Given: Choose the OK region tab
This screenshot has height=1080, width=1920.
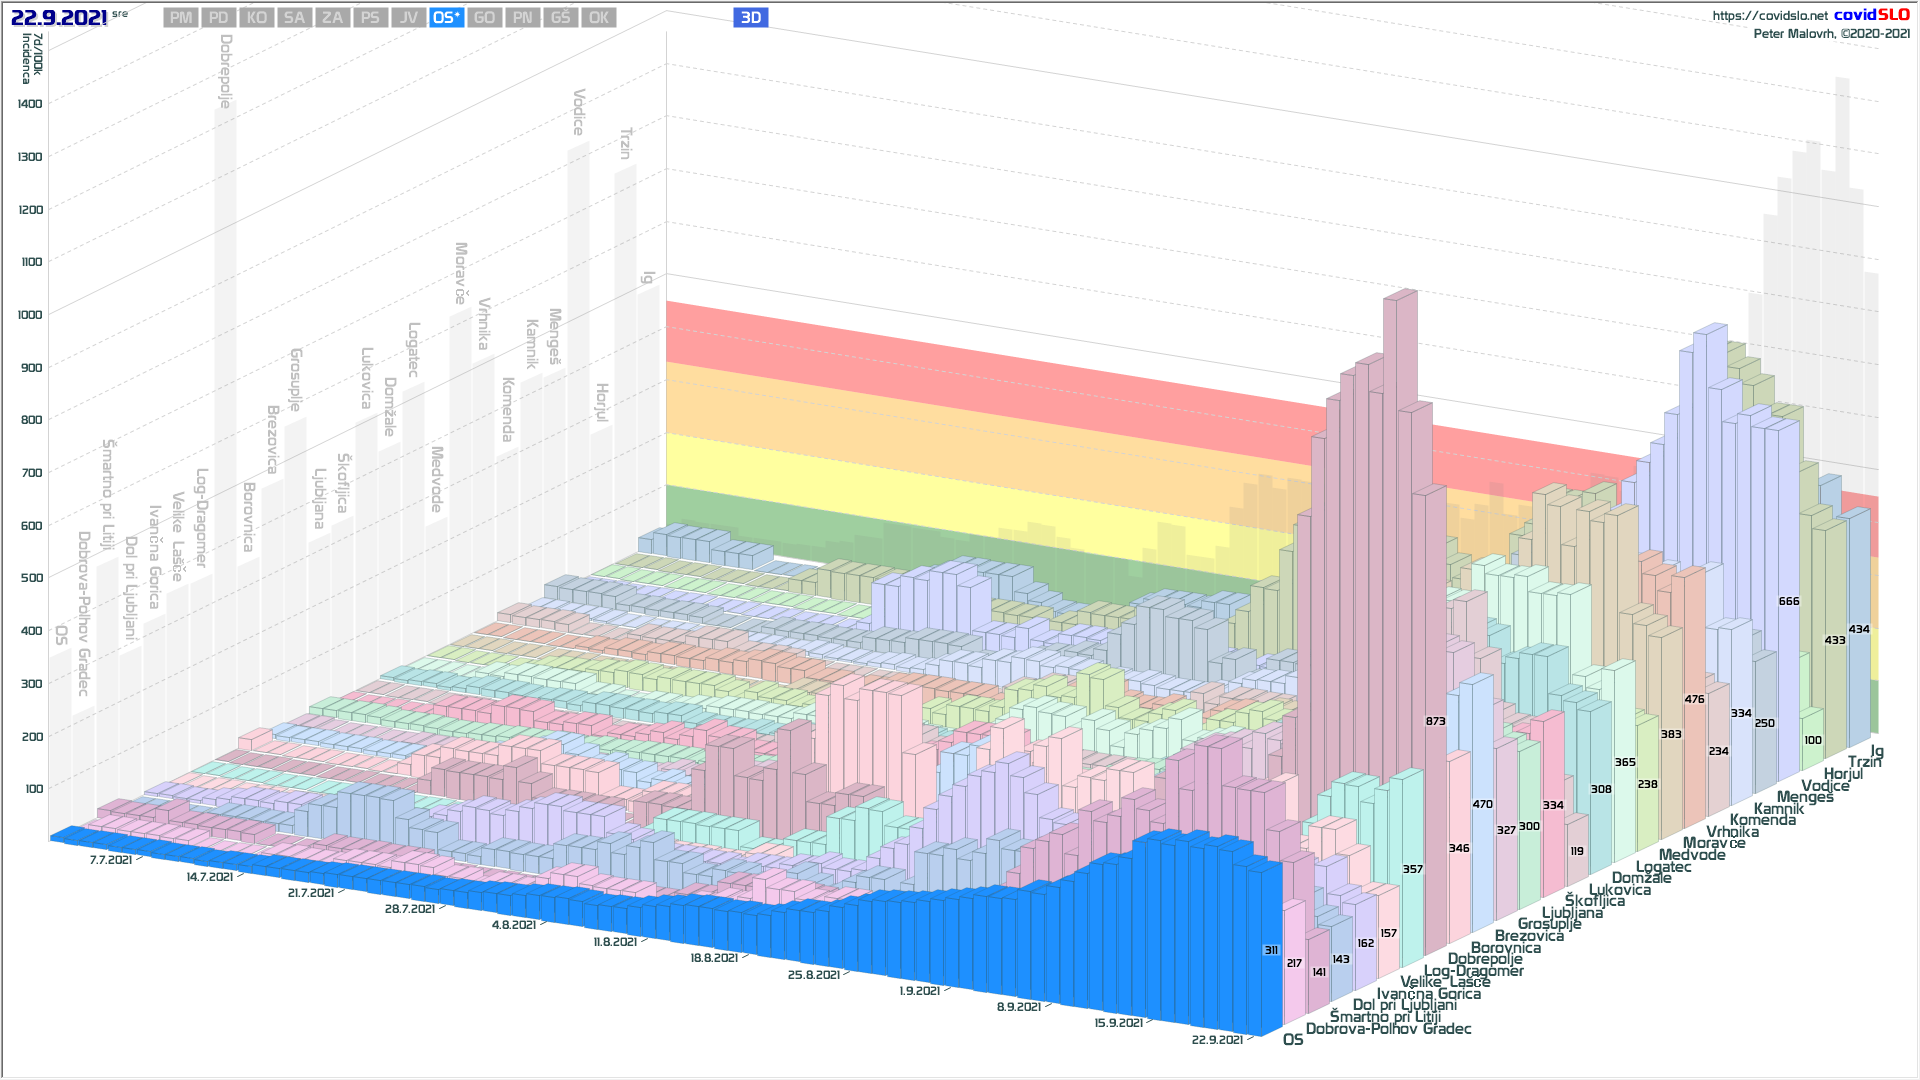Looking at the screenshot, I should pos(598,18).
